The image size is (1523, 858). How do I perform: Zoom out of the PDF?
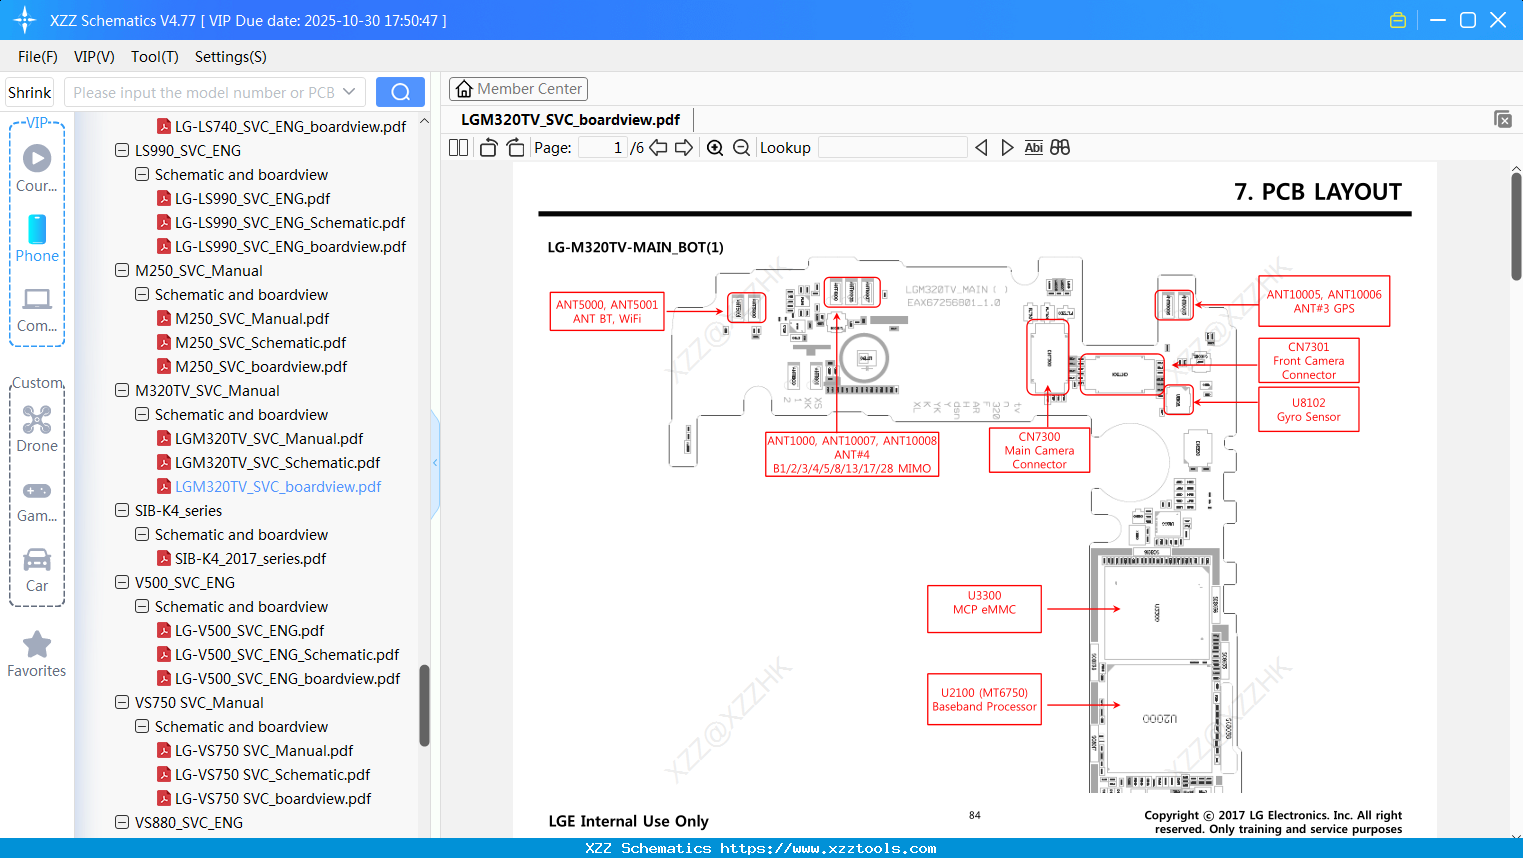click(x=741, y=148)
